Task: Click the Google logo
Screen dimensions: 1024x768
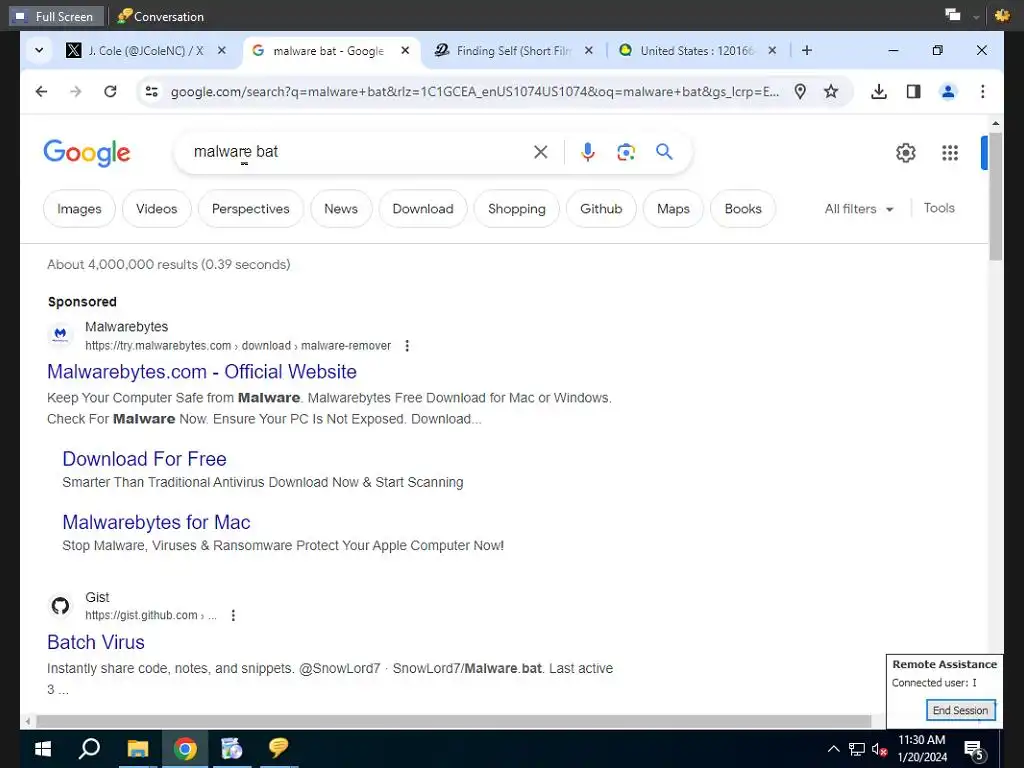Action: [87, 153]
